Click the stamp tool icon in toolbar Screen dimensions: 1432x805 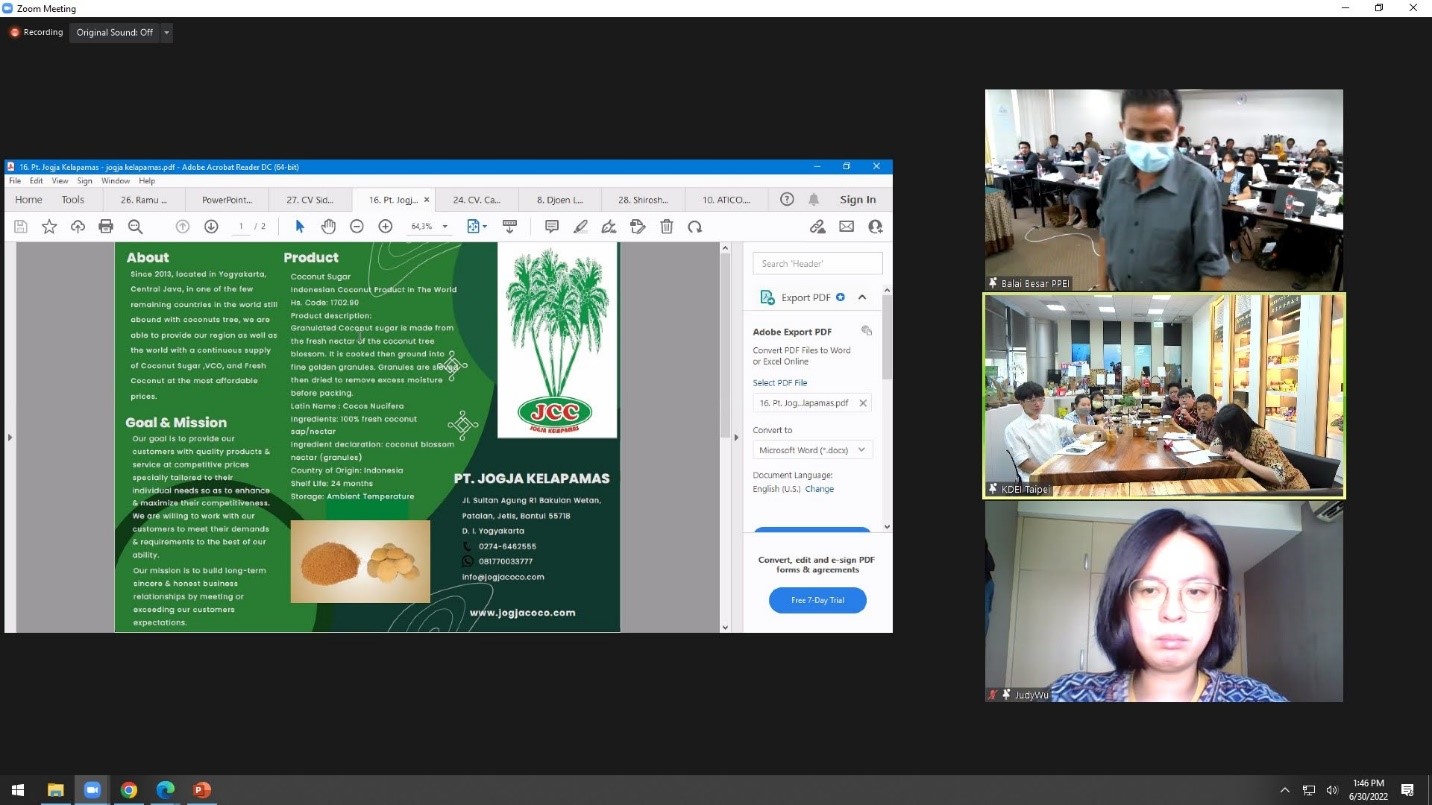638,227
